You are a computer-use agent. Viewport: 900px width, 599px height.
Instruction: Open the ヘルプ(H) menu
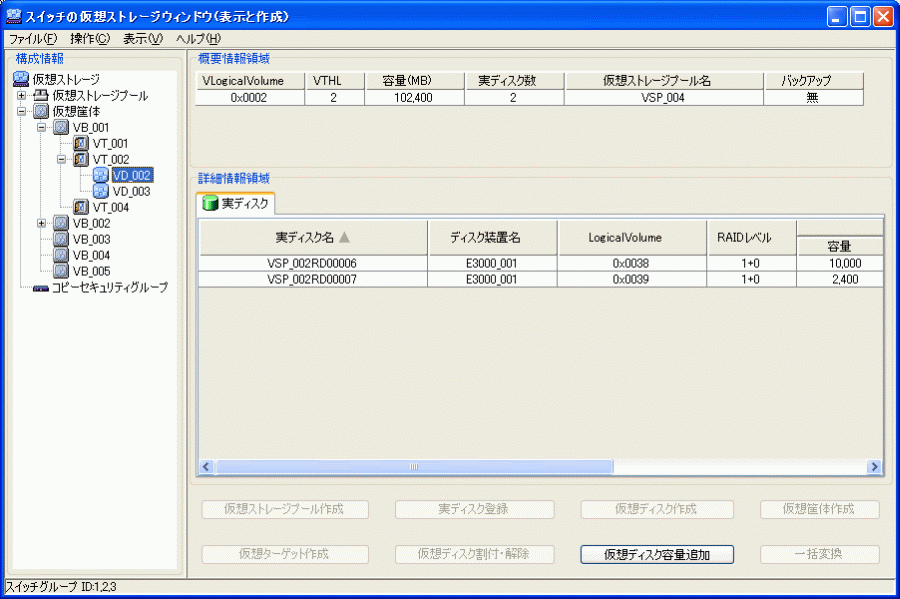click(x=199, y=38)
